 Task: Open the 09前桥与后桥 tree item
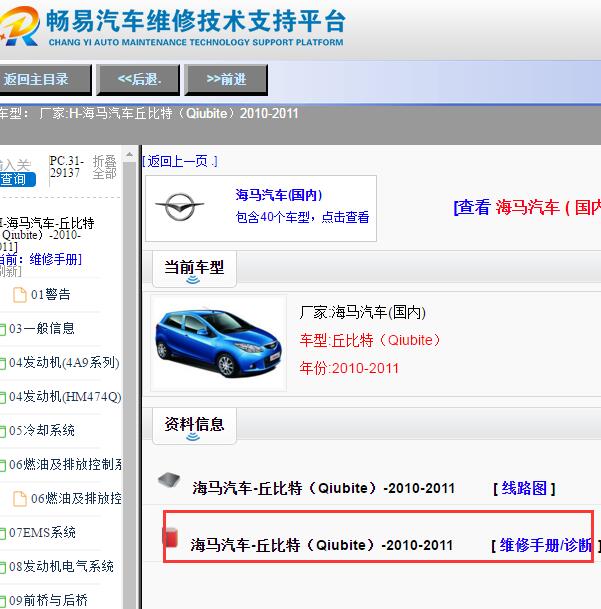[48, 600]
